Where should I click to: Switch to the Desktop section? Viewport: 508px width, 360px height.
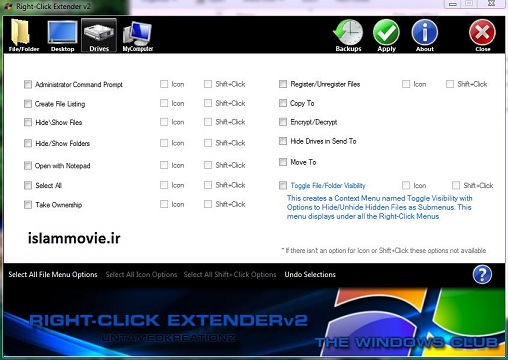(62, 36)
